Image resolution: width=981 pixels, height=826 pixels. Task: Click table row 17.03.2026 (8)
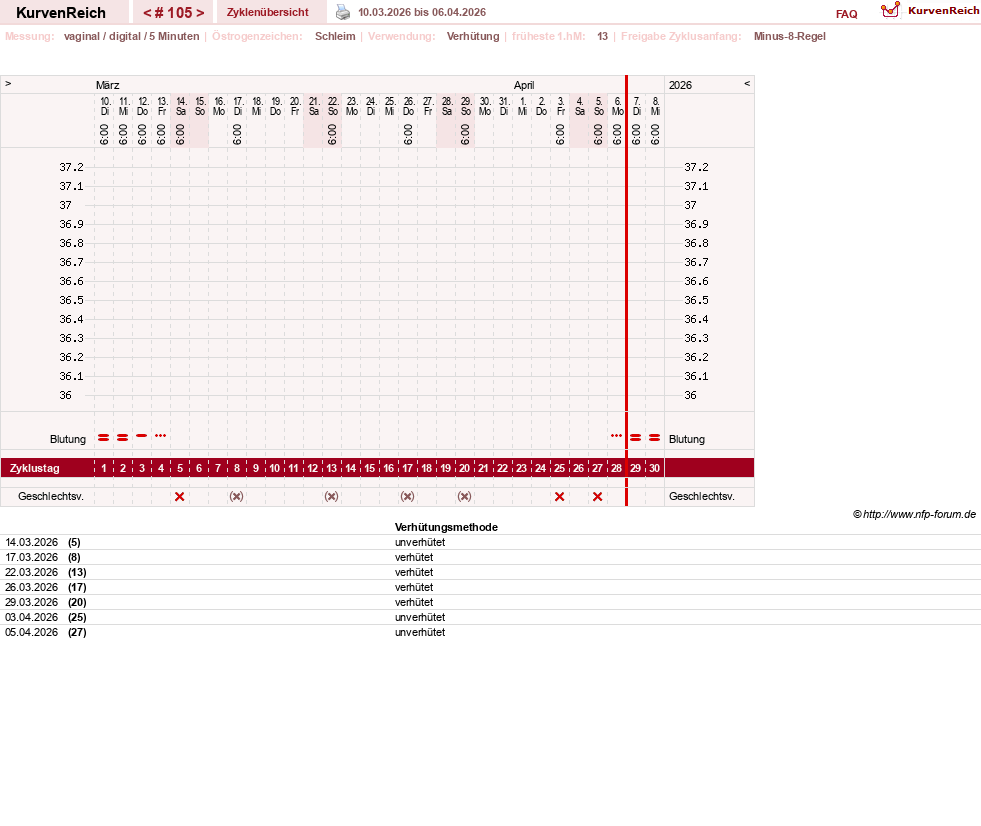[490, 558]
